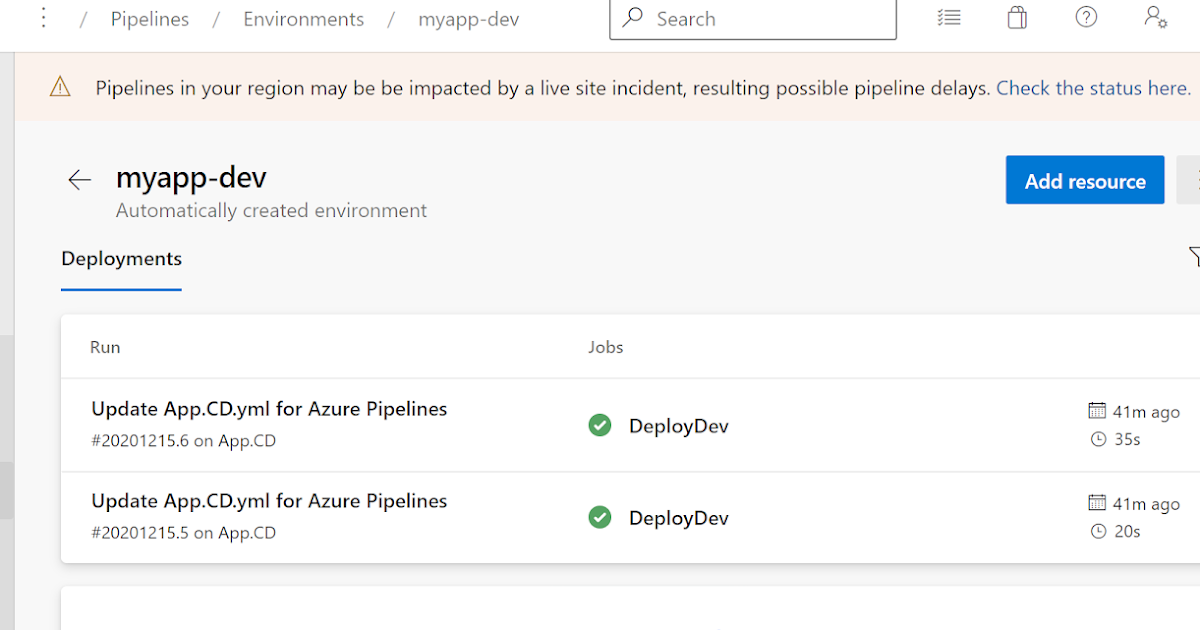Switch to the Deployments tab
This screenshot has width=1200, height=630.
121,259
